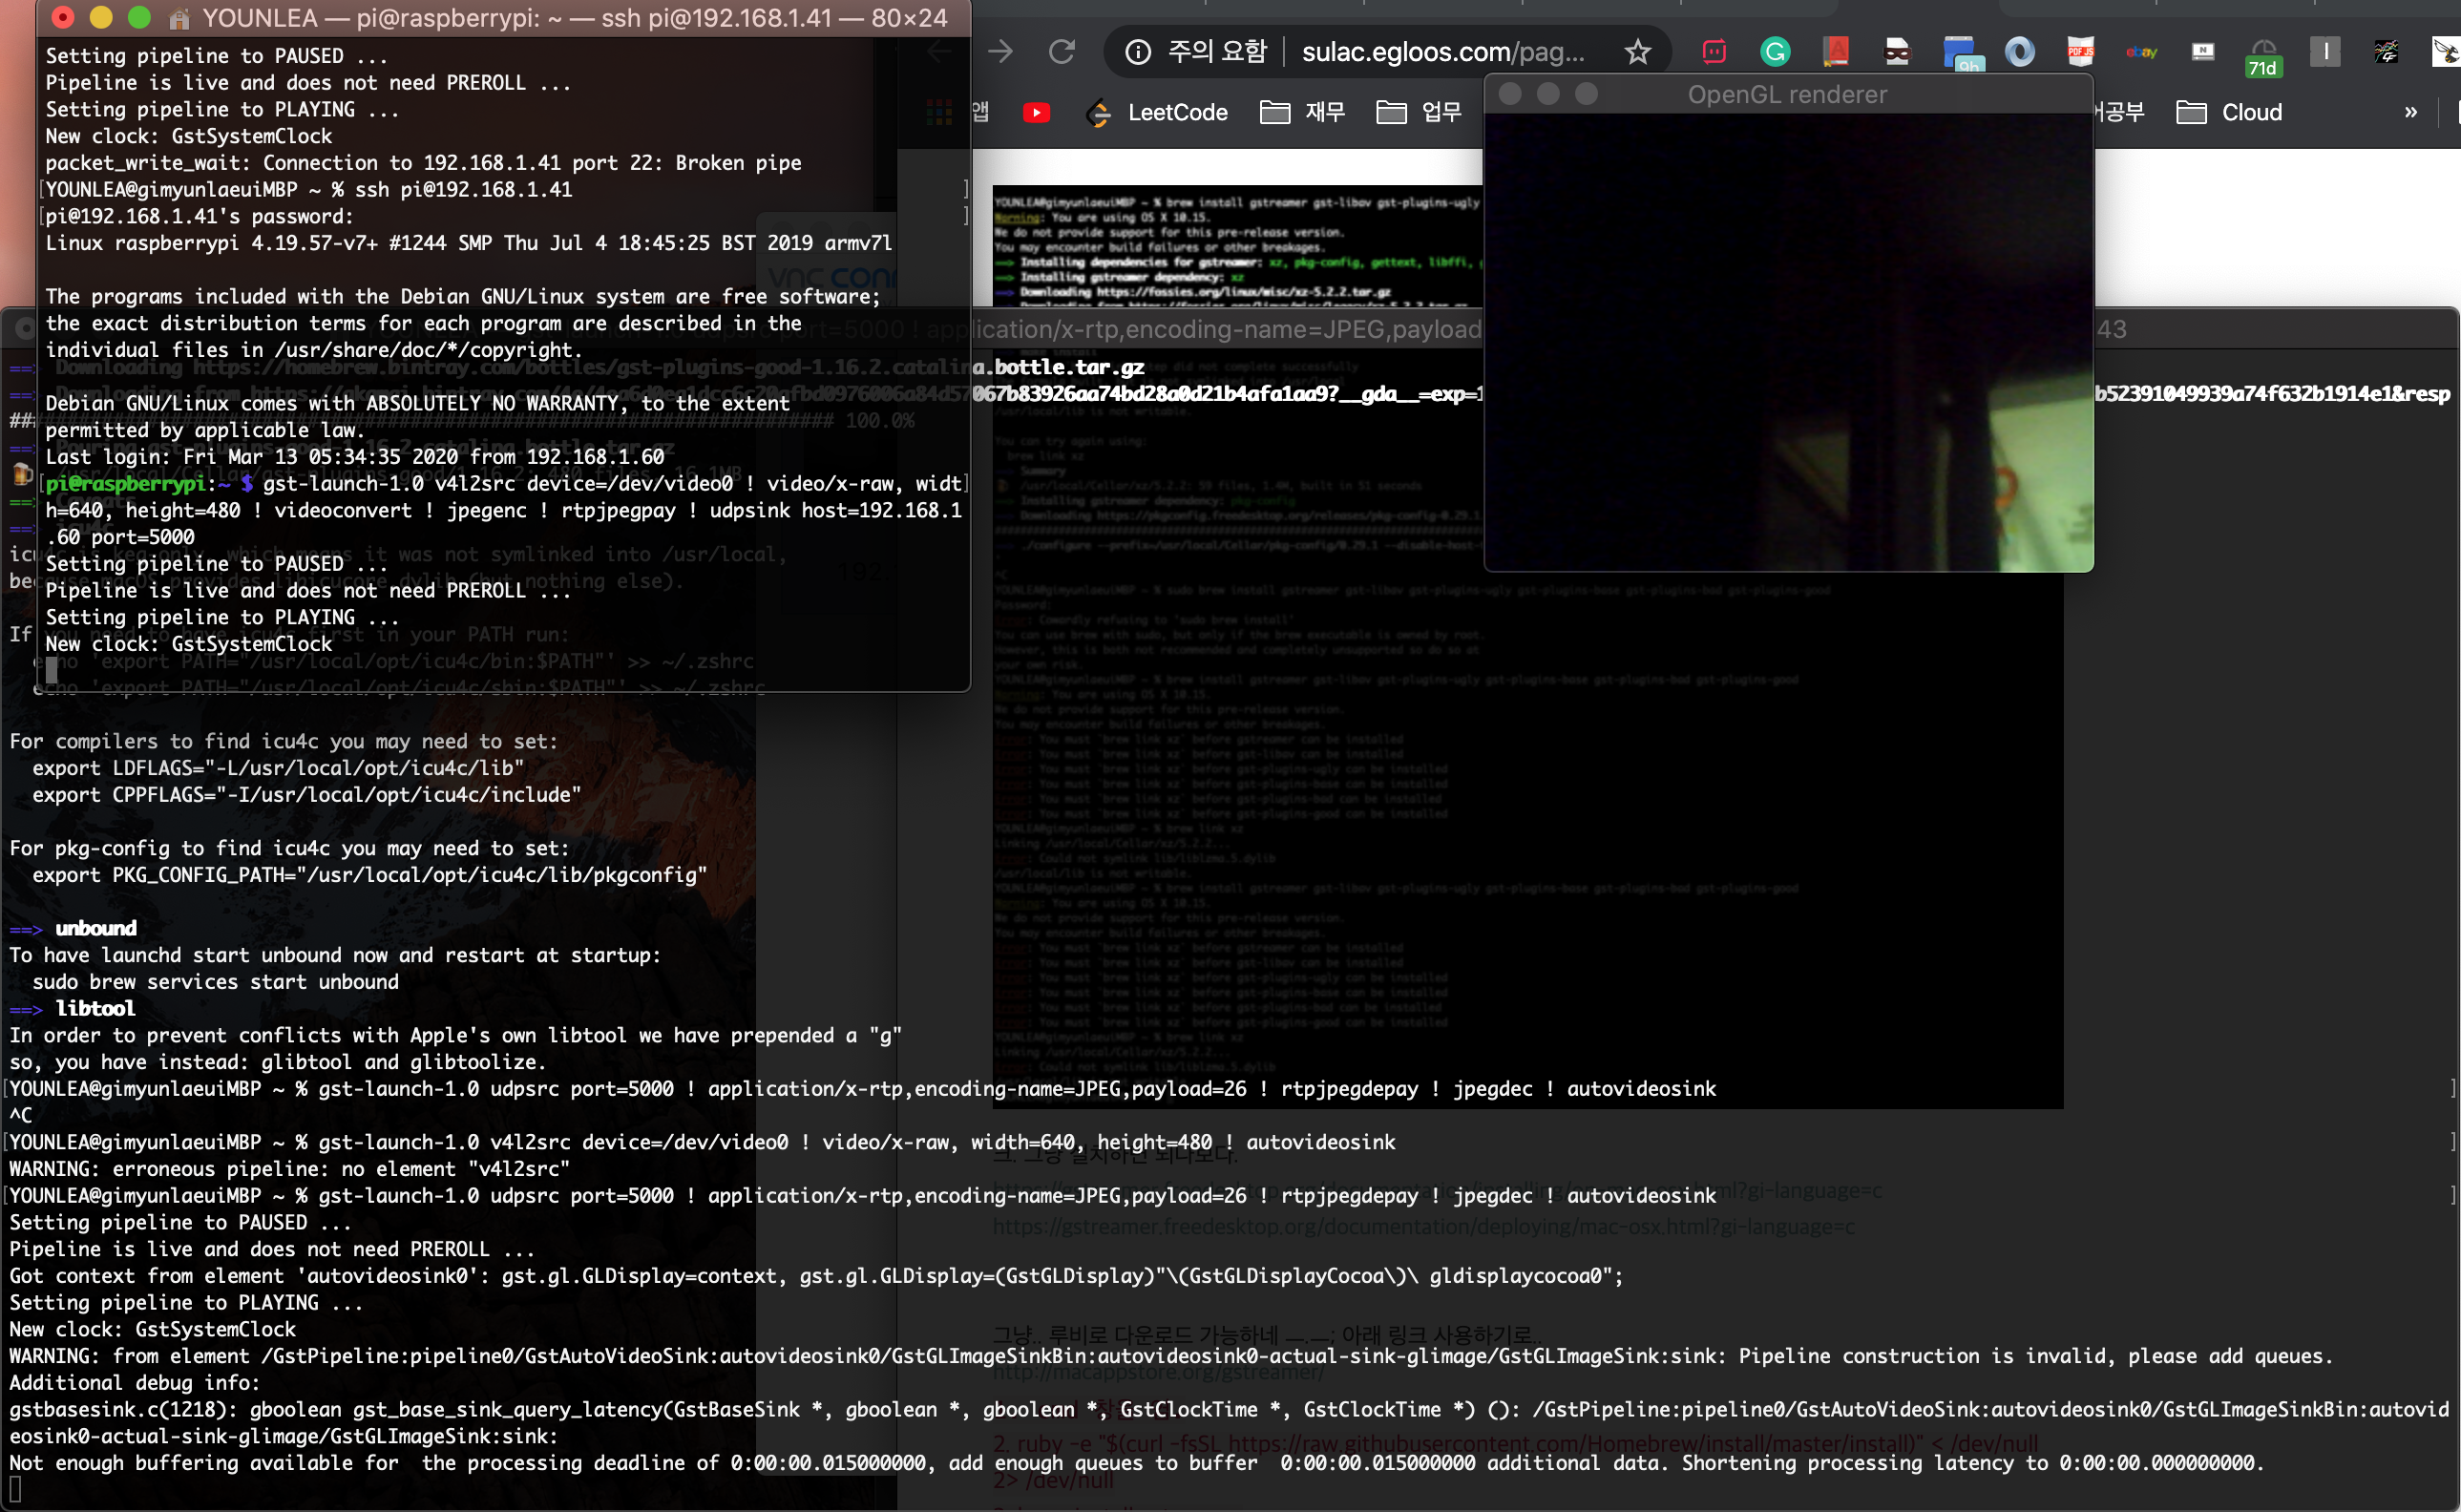
Task: Open the Grammarly extension
Action: click(1775, 51)
